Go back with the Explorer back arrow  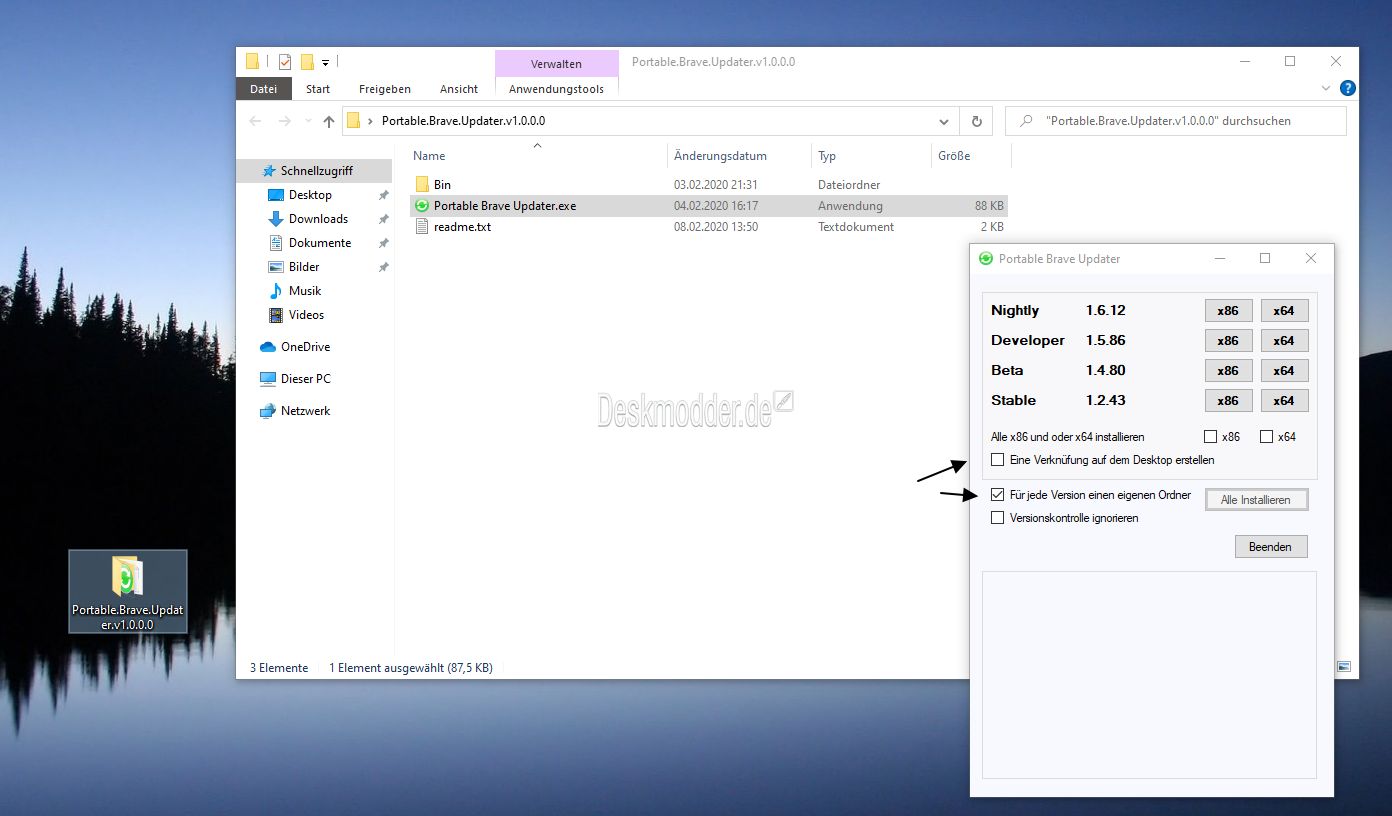coord(255,121)
